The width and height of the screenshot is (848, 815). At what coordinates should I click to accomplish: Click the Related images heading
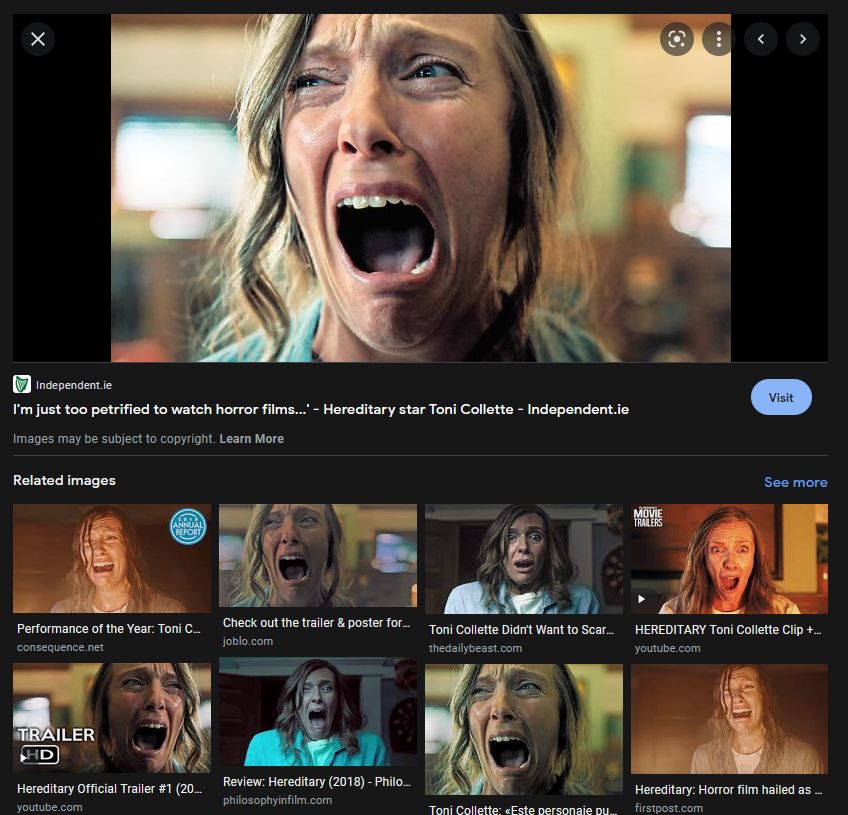coord(64,480)
